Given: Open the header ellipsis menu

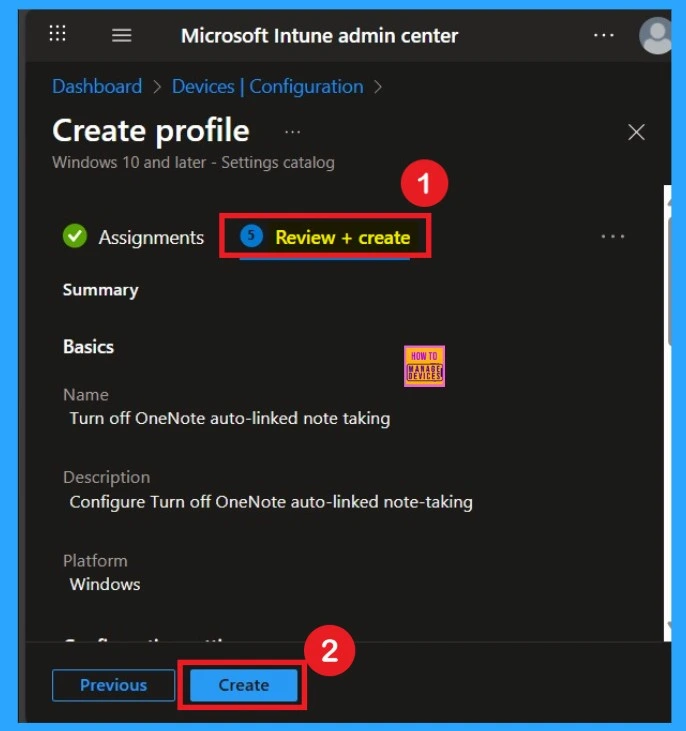Looking at the screenshot, I should tap(603, 35).
